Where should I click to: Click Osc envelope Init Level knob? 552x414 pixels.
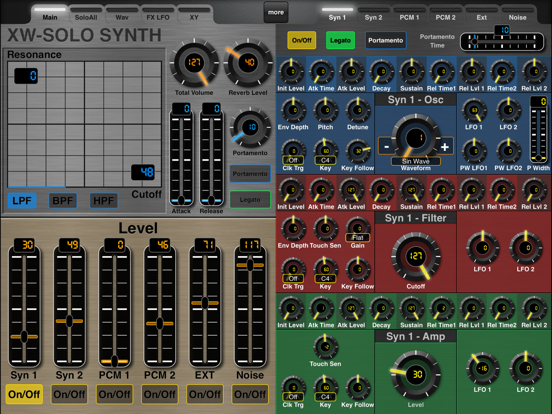291,72
